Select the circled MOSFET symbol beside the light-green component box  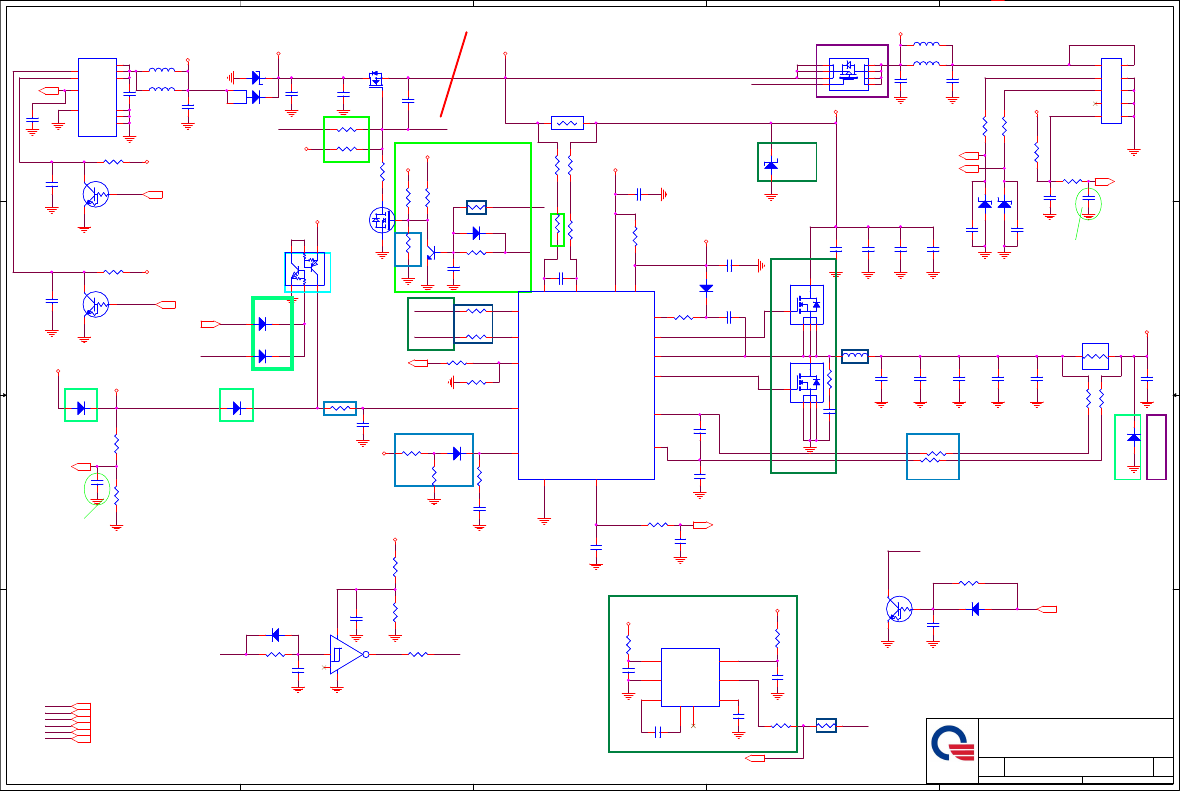(382, 221)
